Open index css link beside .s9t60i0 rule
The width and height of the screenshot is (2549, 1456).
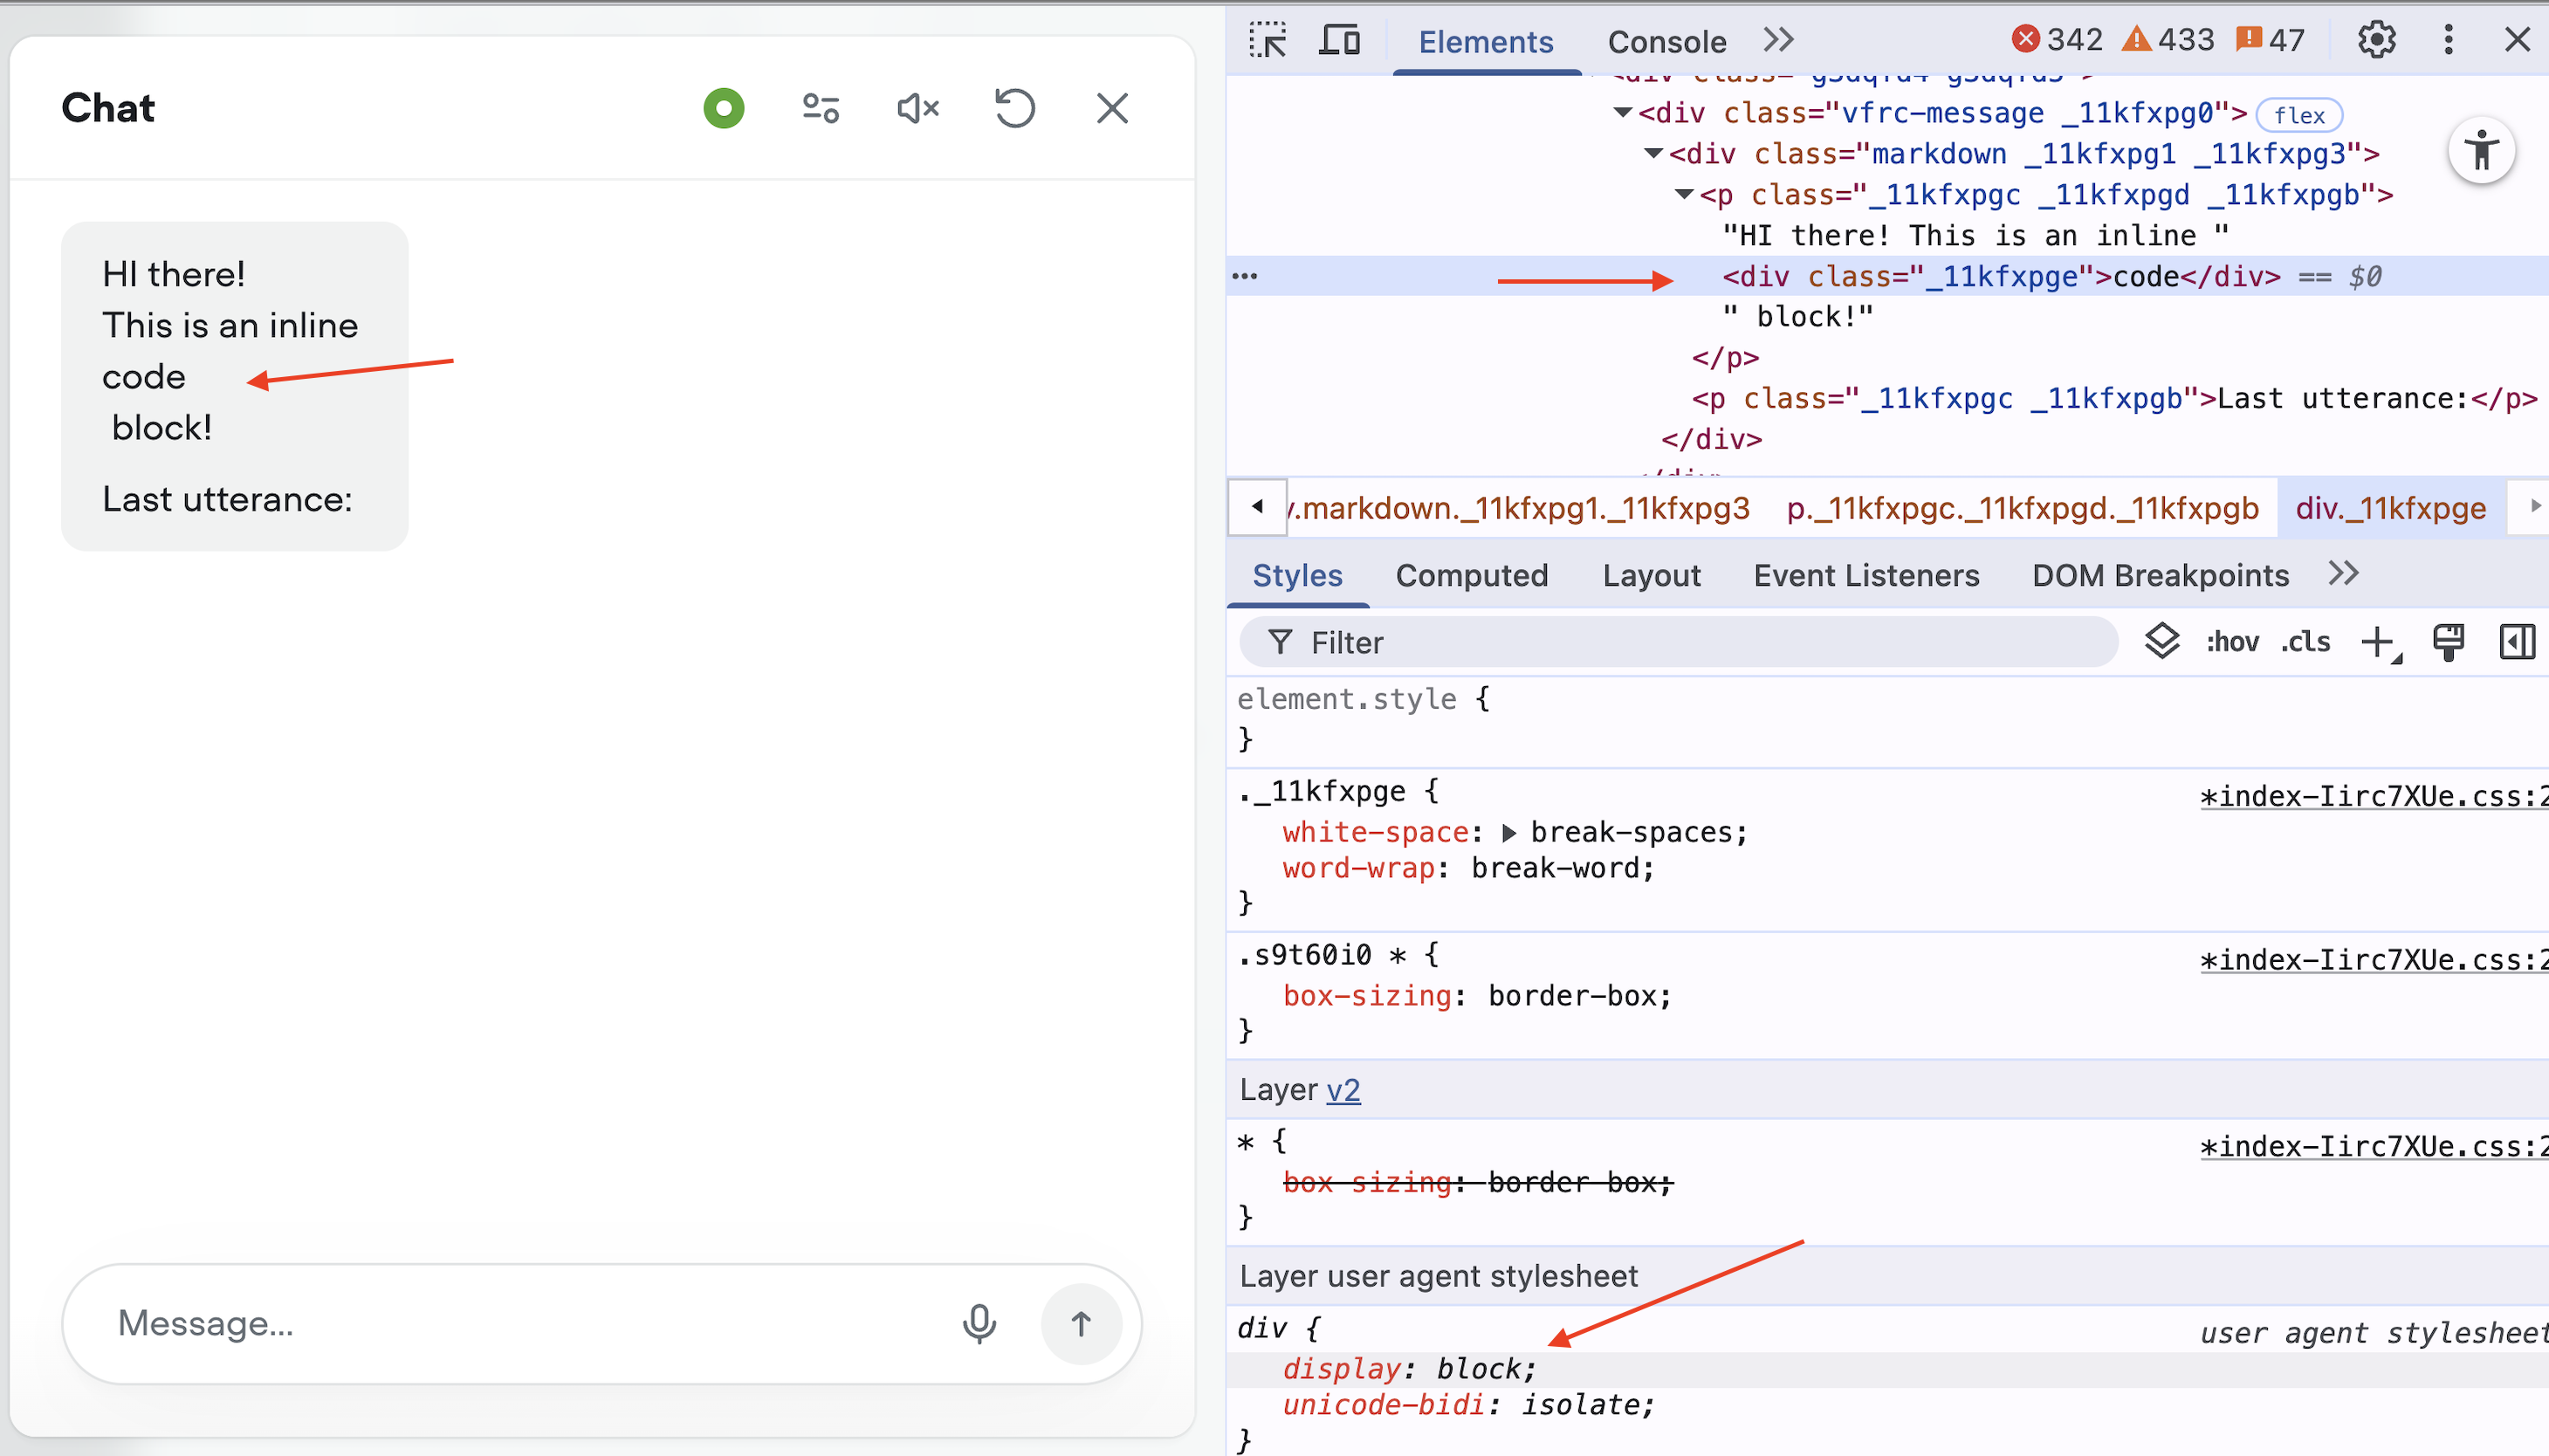[2373, 961]
